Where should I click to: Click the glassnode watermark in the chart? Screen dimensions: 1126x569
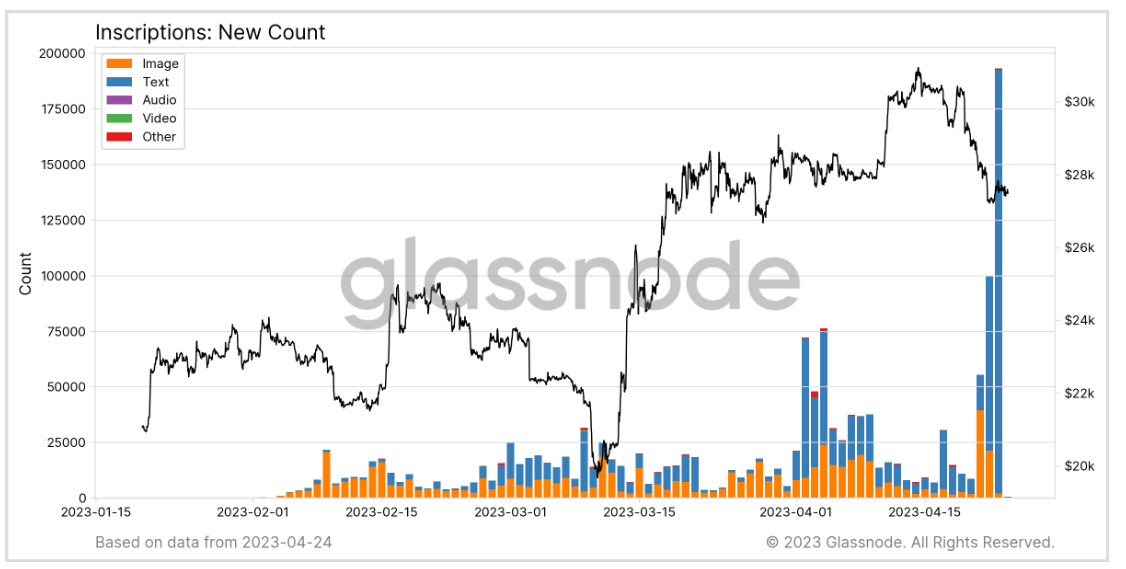pos(570,277)
